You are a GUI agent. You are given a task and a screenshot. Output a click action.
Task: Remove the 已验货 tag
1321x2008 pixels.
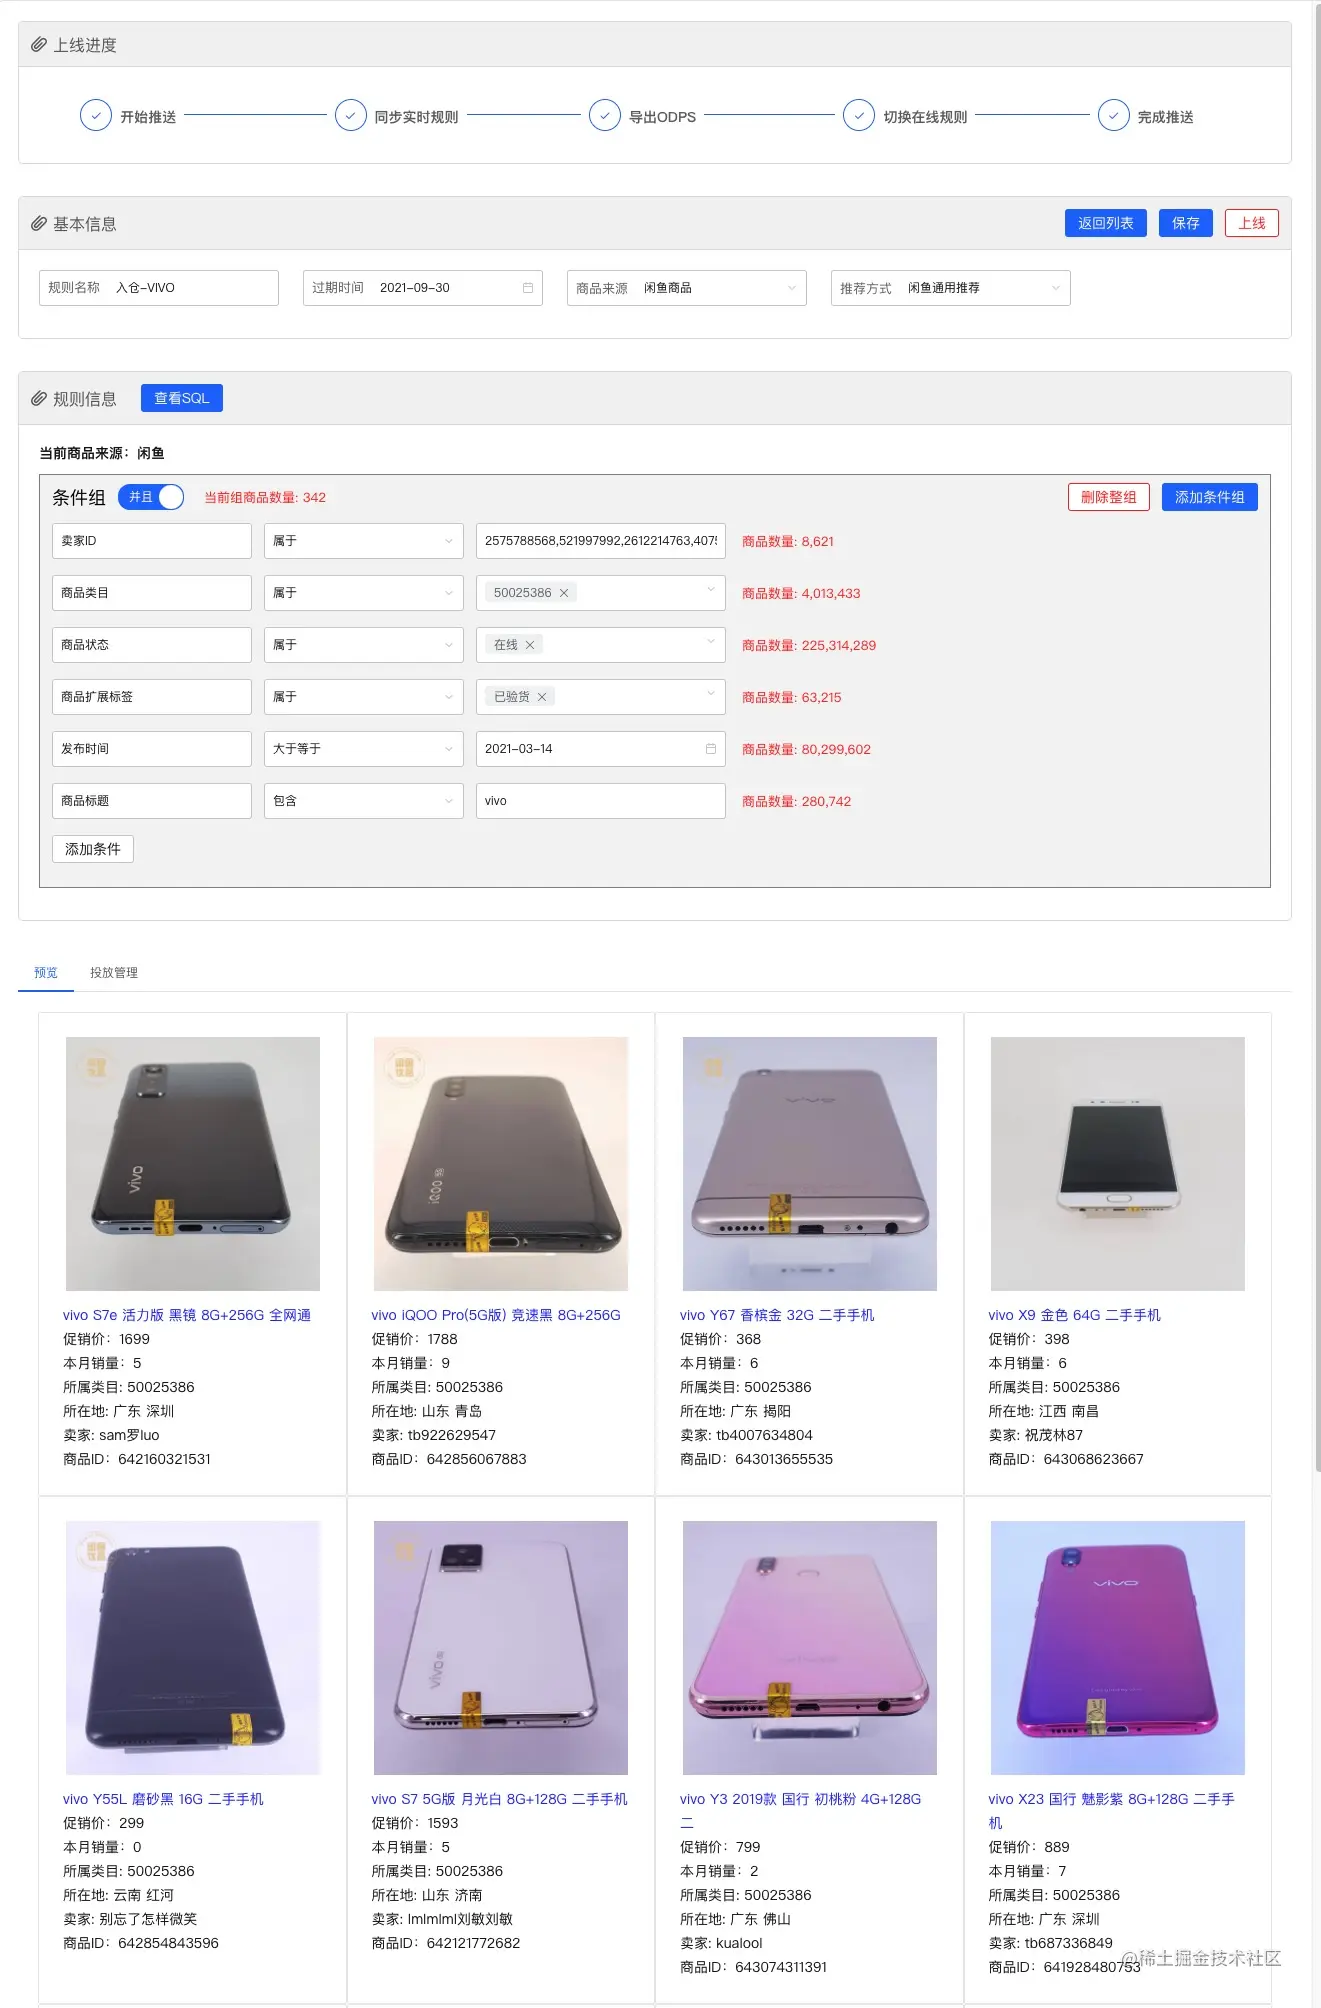coord(542,697)
